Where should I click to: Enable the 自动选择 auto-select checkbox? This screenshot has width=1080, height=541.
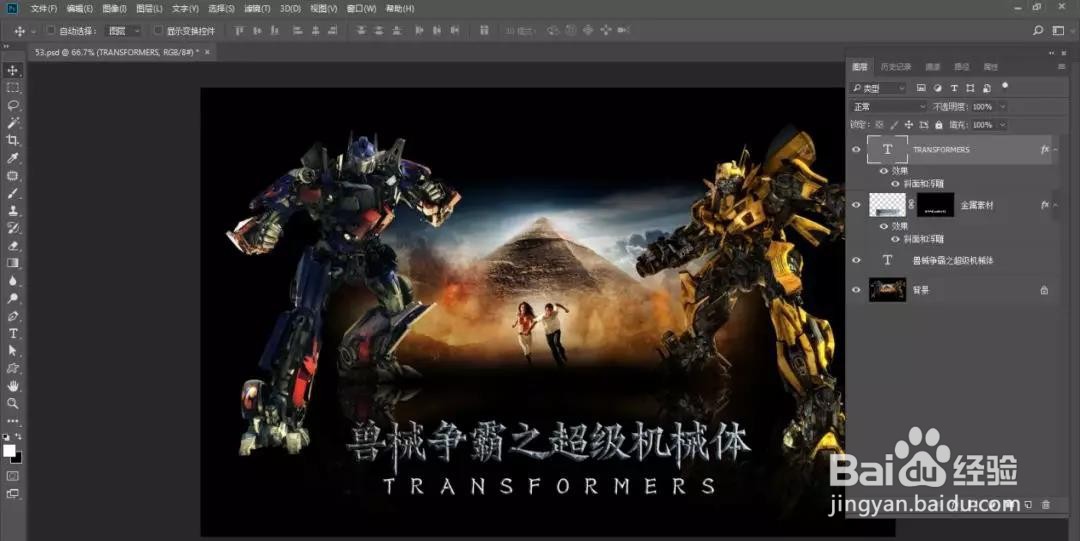click(50, 30)
